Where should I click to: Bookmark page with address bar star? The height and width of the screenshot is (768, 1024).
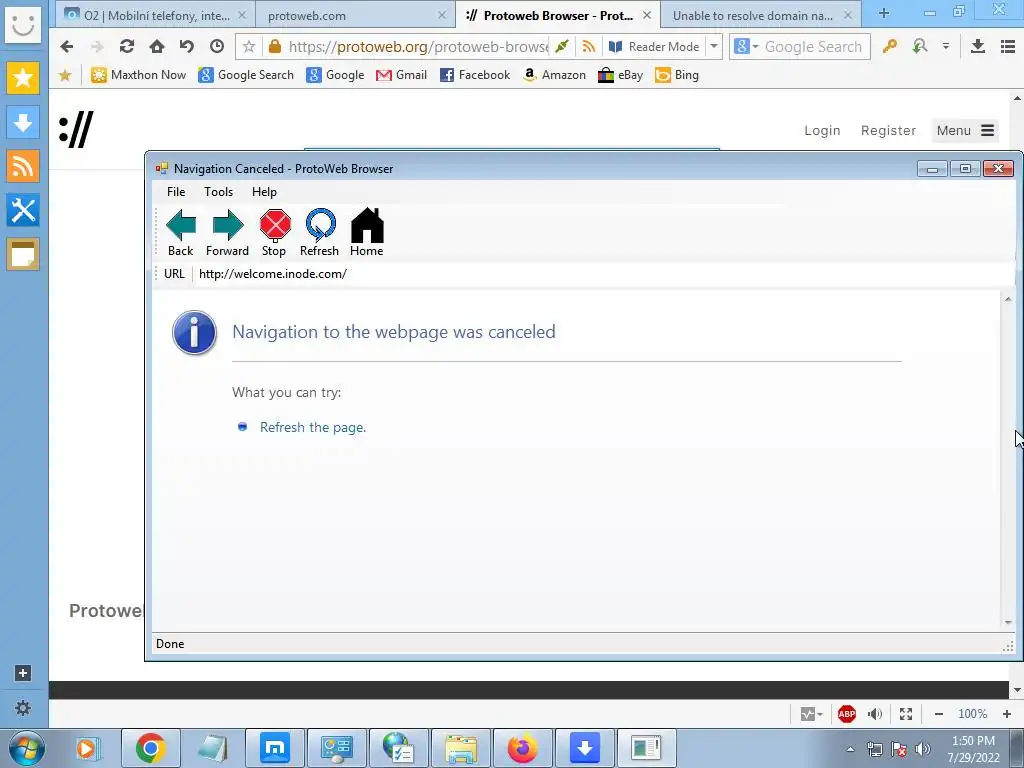point(249,46)
